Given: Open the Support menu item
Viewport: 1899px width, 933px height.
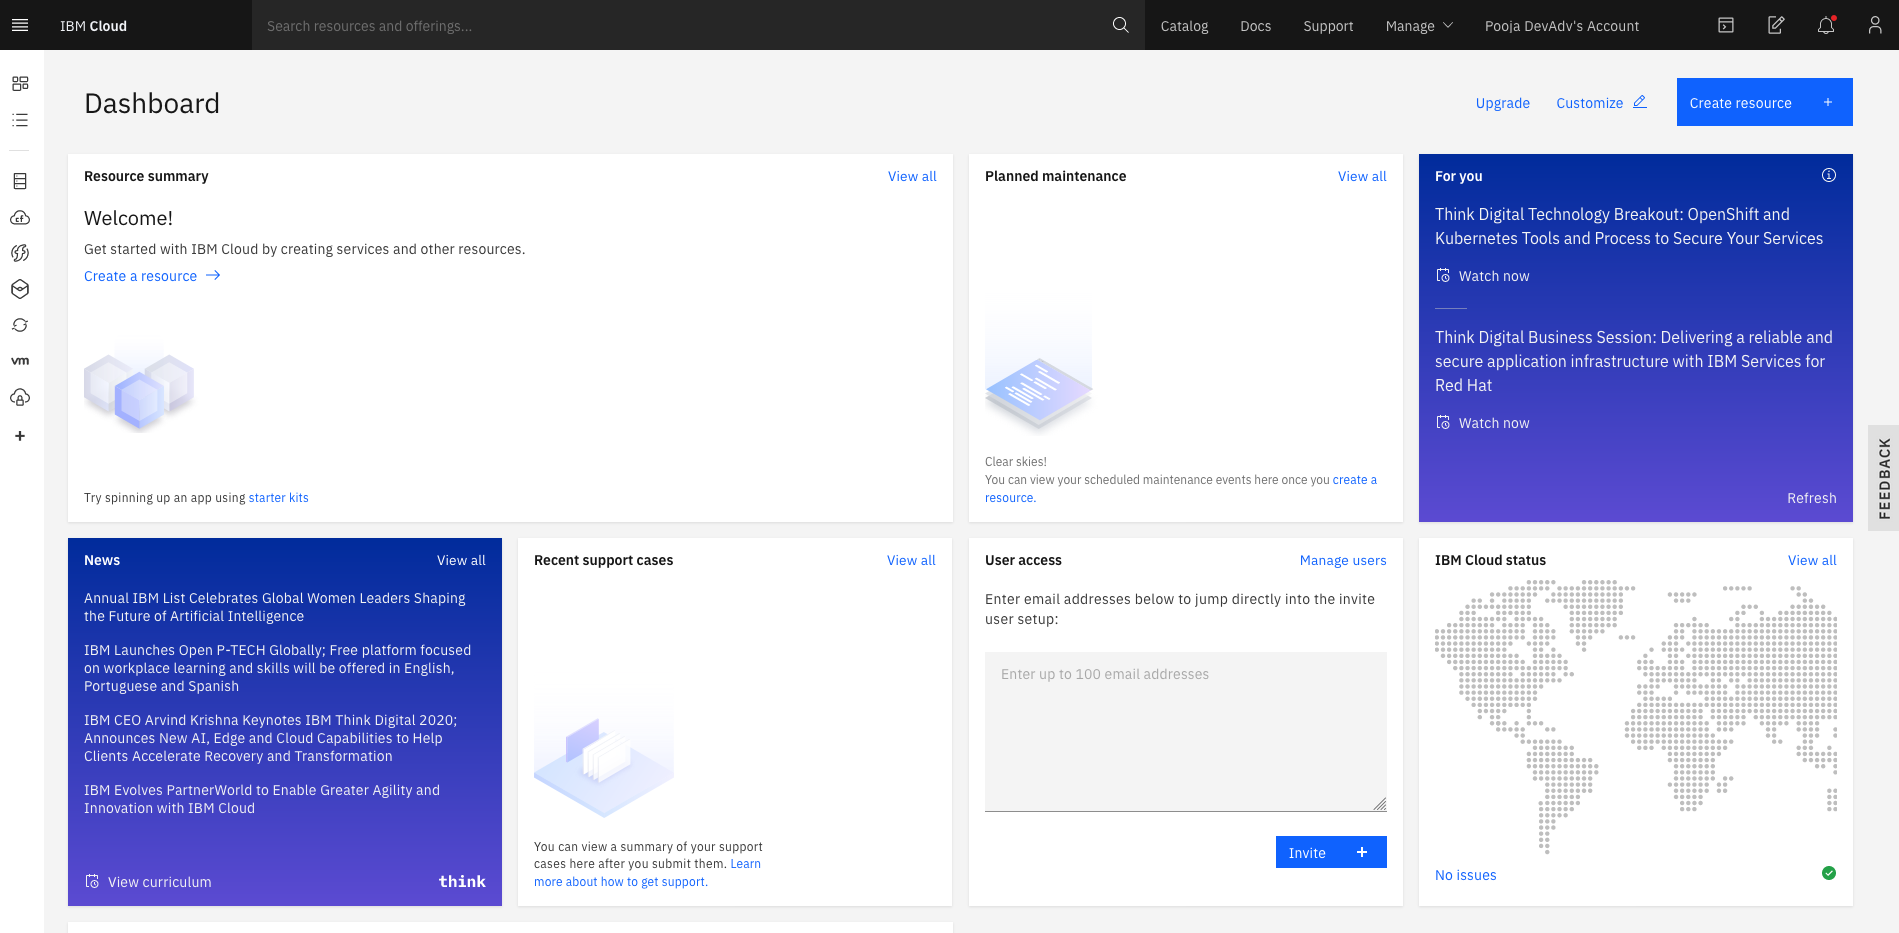Looking at the screenshot, I should (1328, 26).
